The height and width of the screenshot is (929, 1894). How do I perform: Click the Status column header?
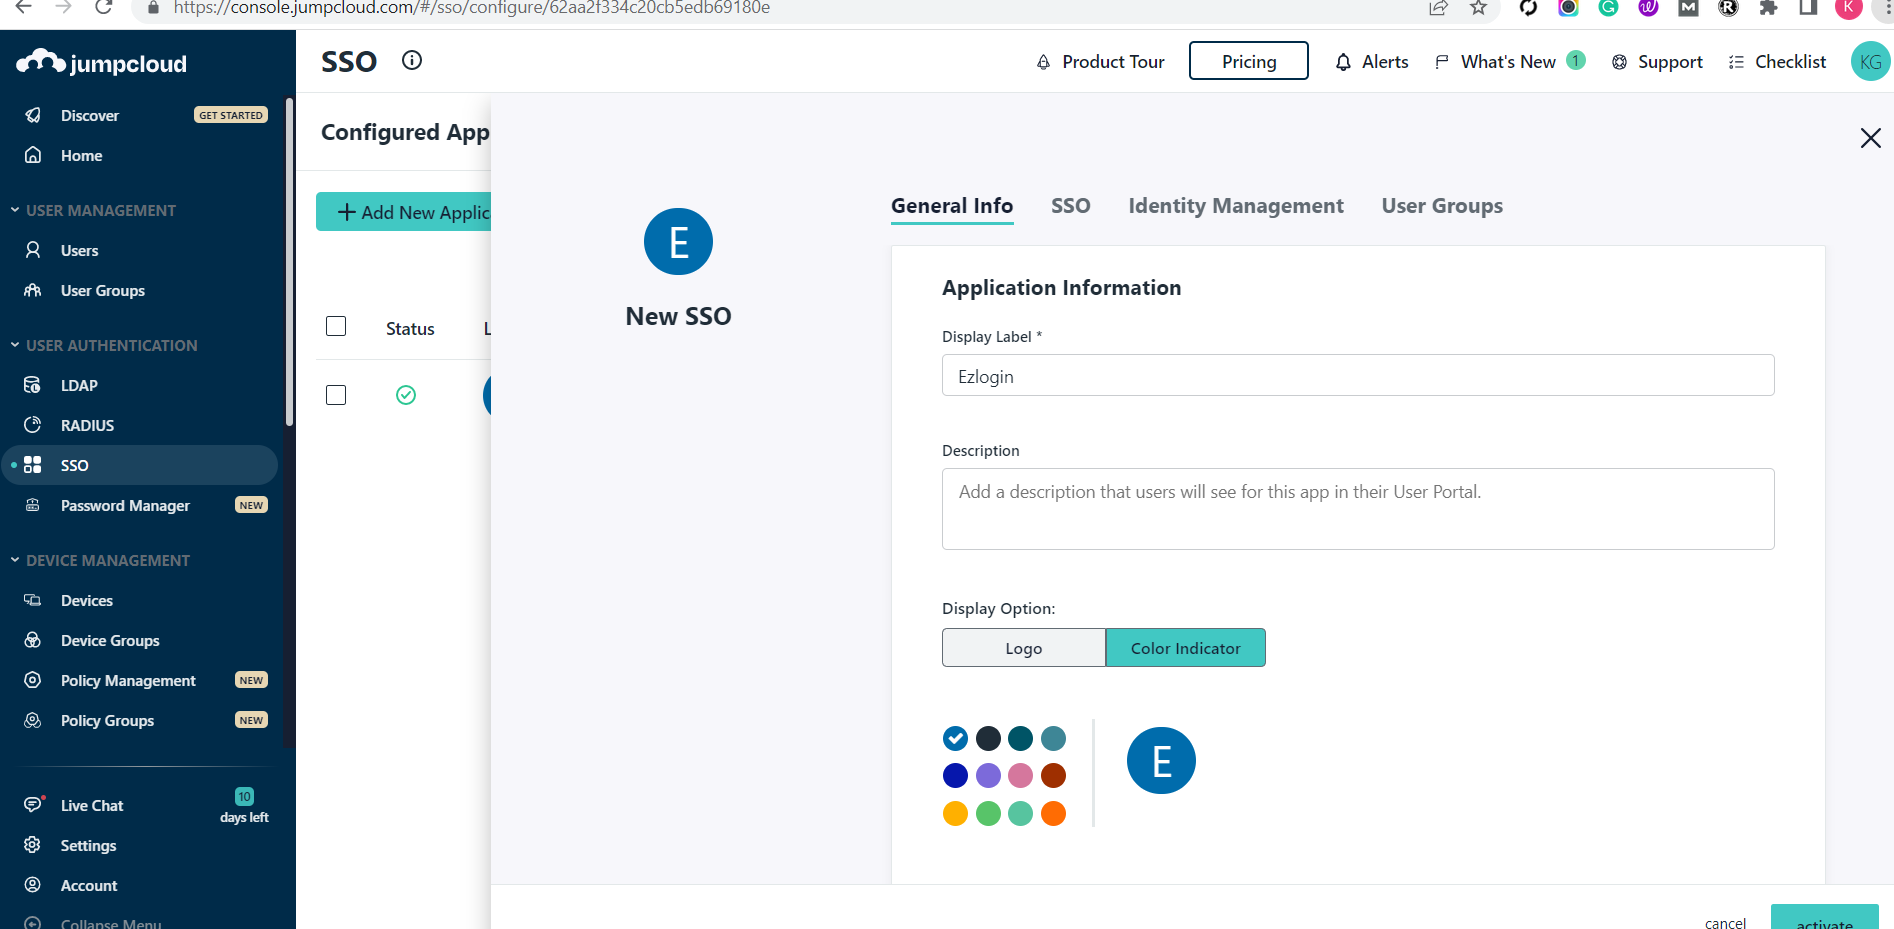[410, 329]
